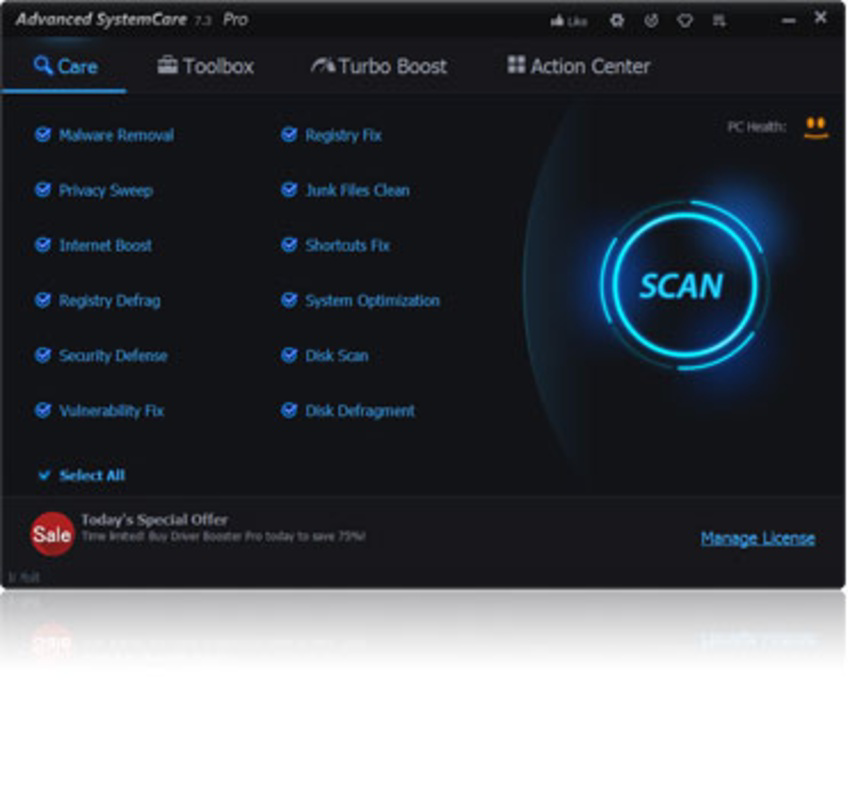This screenshot has width=848, height=800.
Task: Toggle the Junk Files Clean checkbox
Action: pyautogui.click(x=289, y=189)
